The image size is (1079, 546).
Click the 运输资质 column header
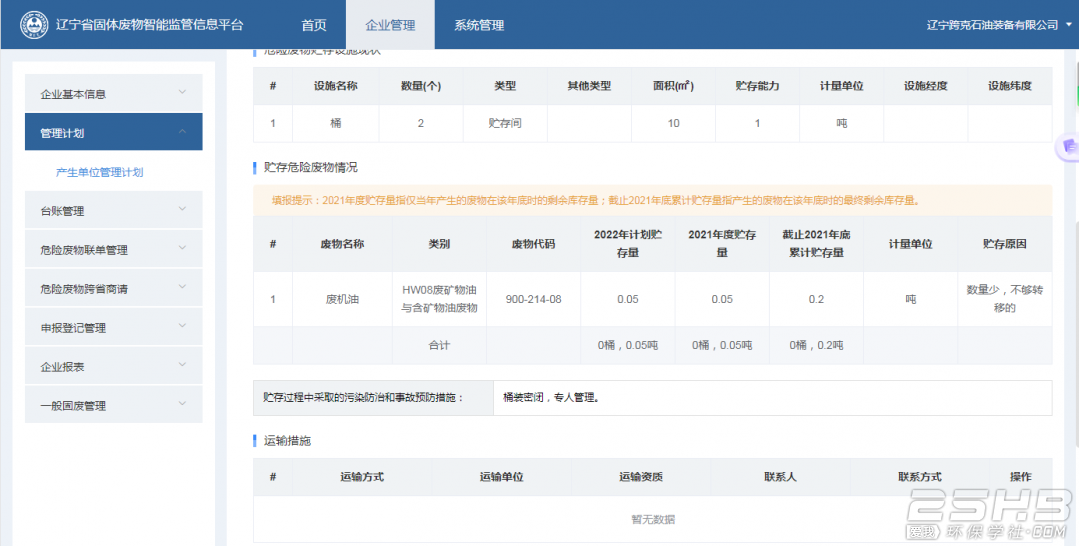coord(641,476)
